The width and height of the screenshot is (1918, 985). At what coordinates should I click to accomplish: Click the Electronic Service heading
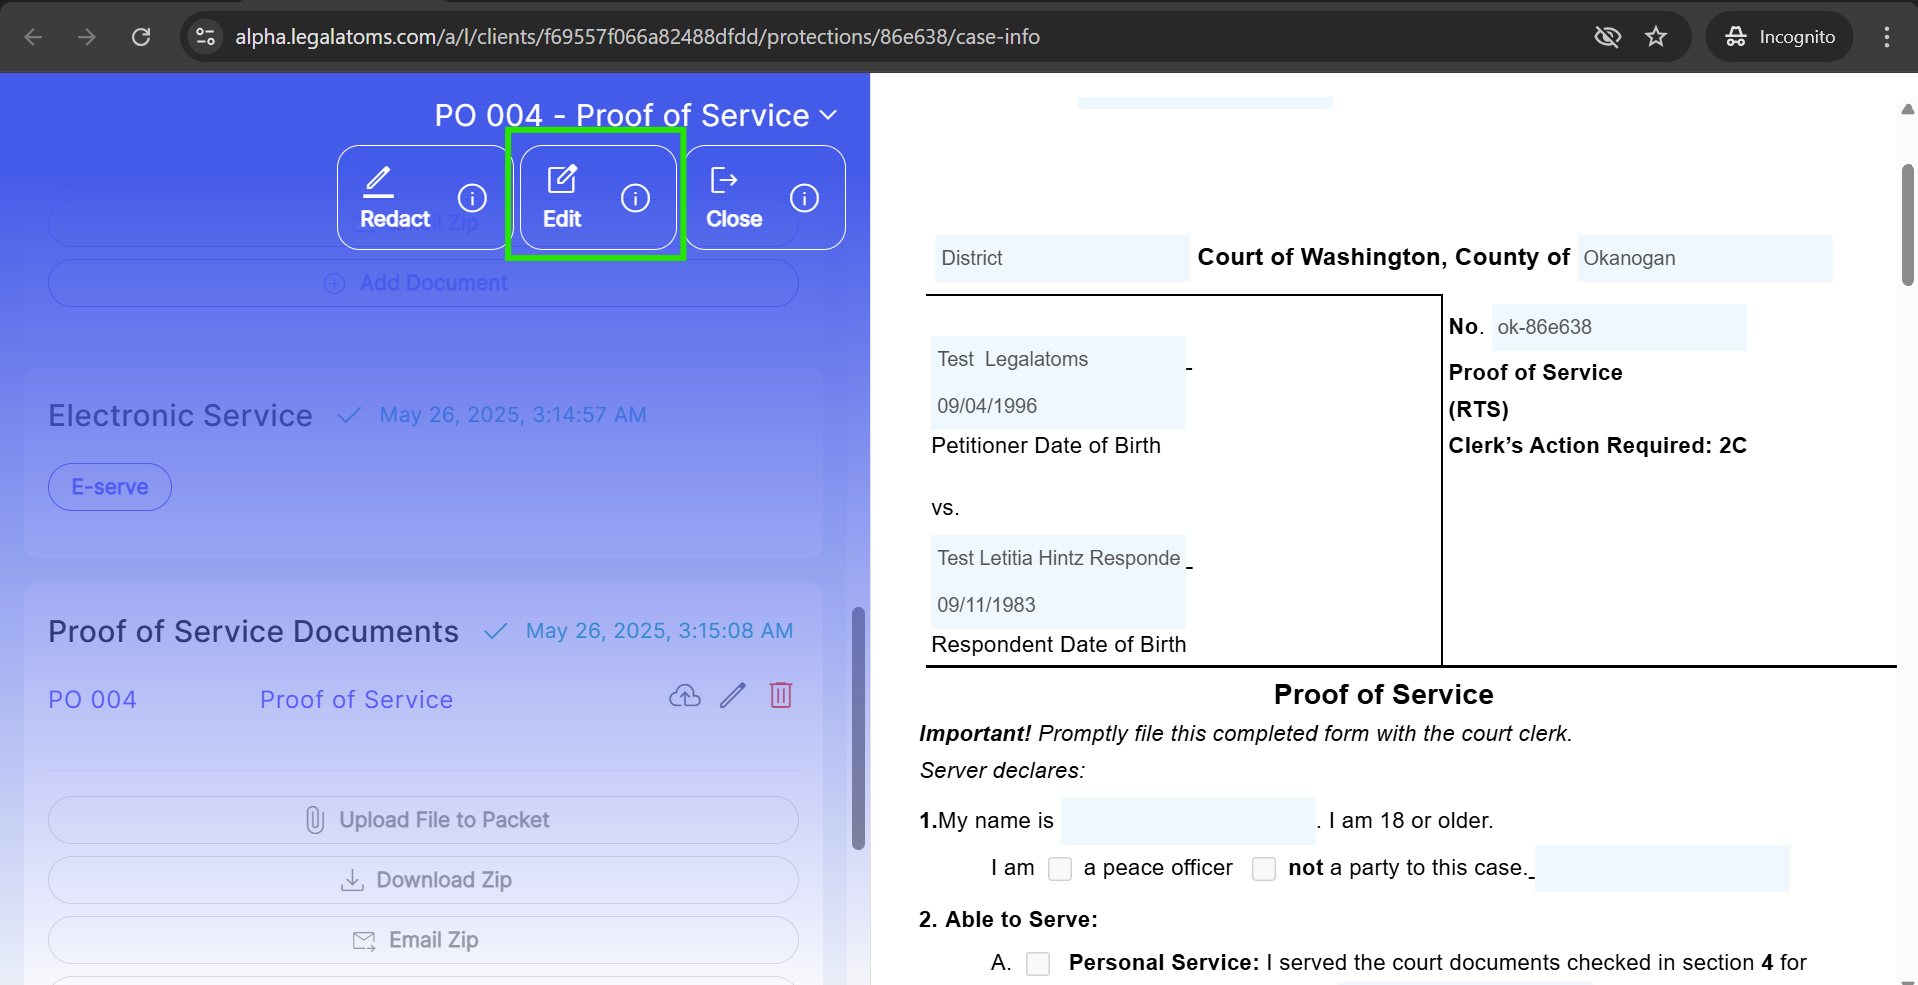tap(180, 415)
